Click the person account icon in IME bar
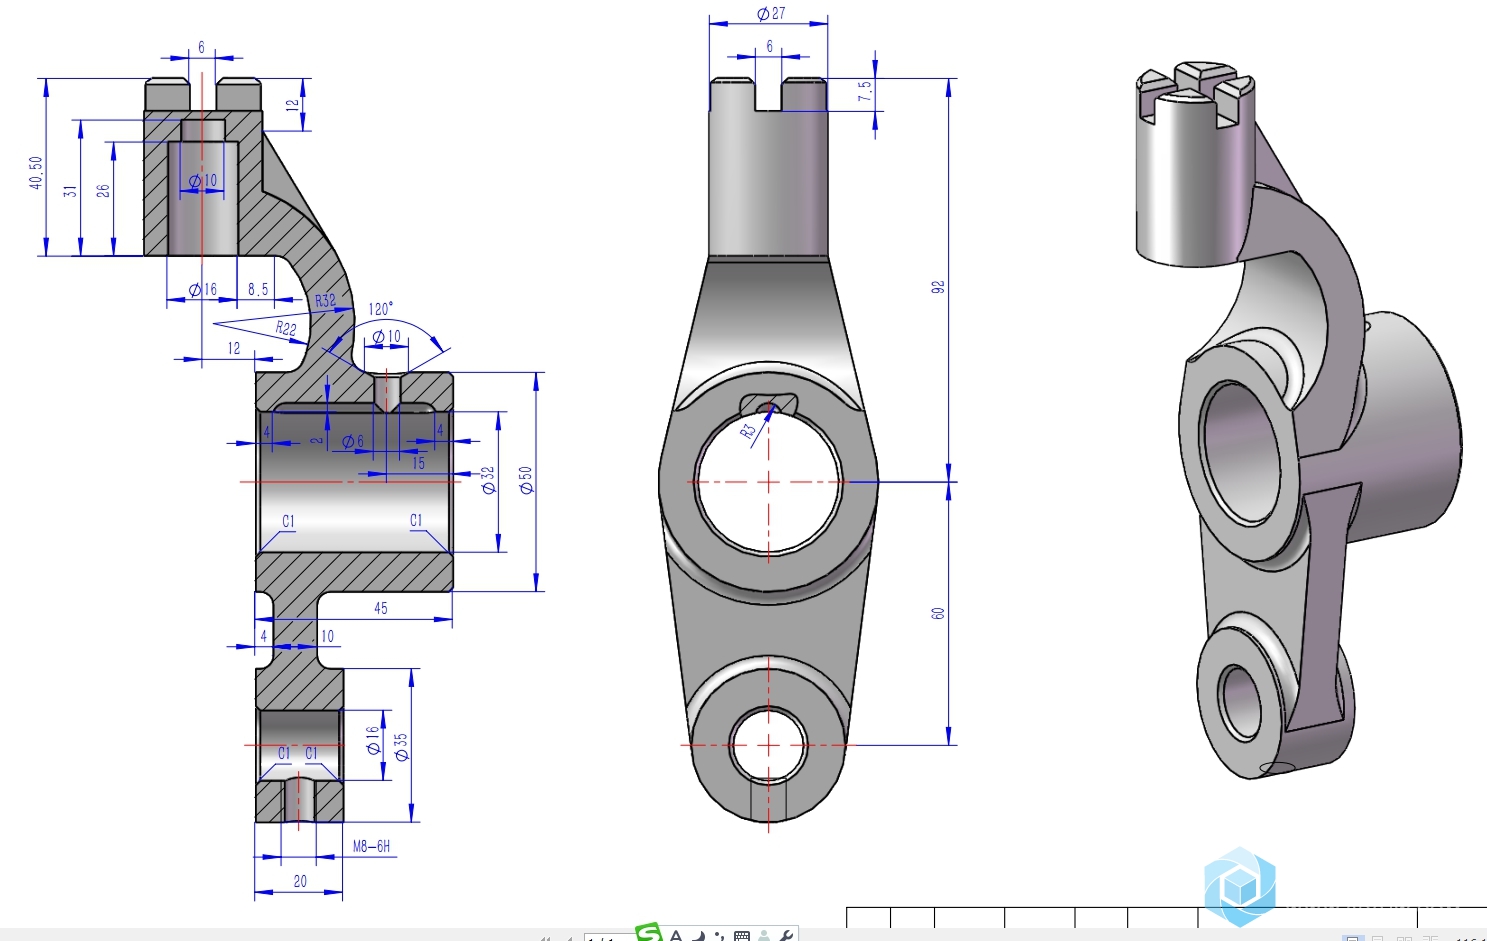Screen dimensions: 1487x941 point(764,936)
